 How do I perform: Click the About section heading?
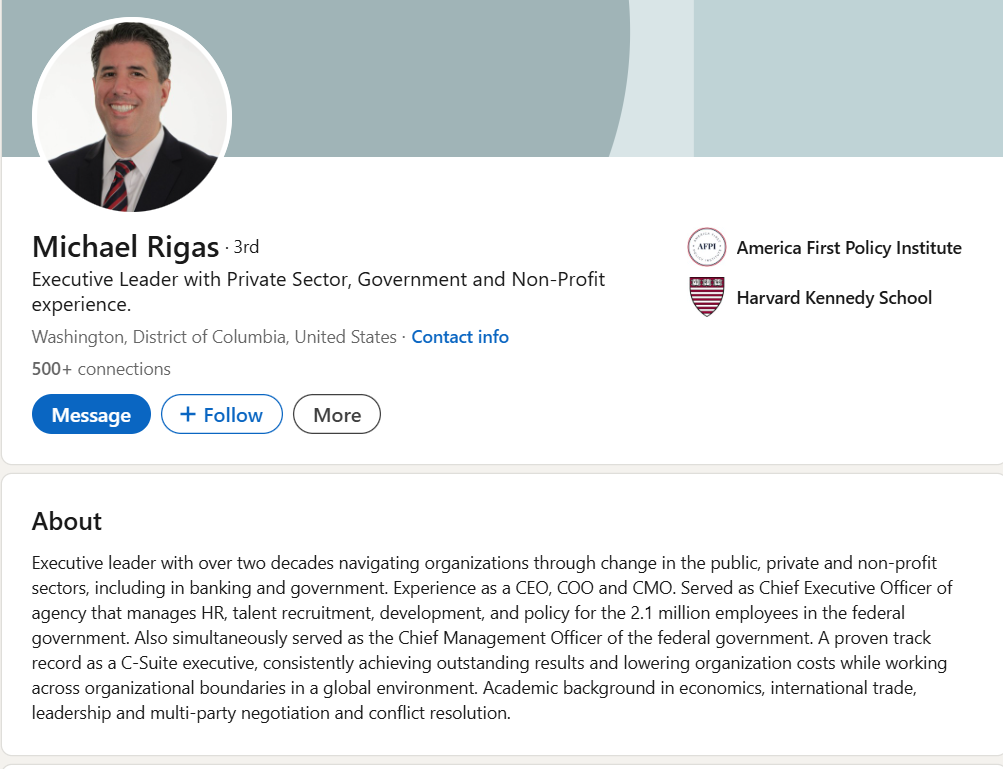67,521
